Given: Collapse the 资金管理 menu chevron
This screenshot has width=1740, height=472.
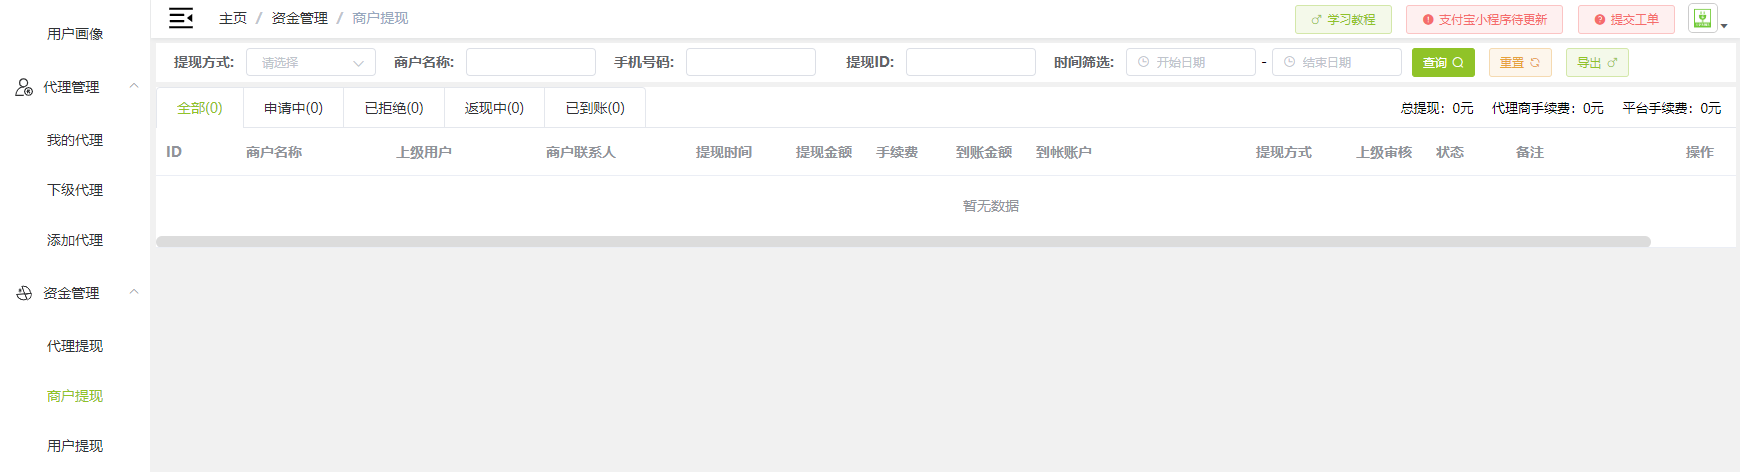Looking at the screenshot, I should (x=134, y=292).
